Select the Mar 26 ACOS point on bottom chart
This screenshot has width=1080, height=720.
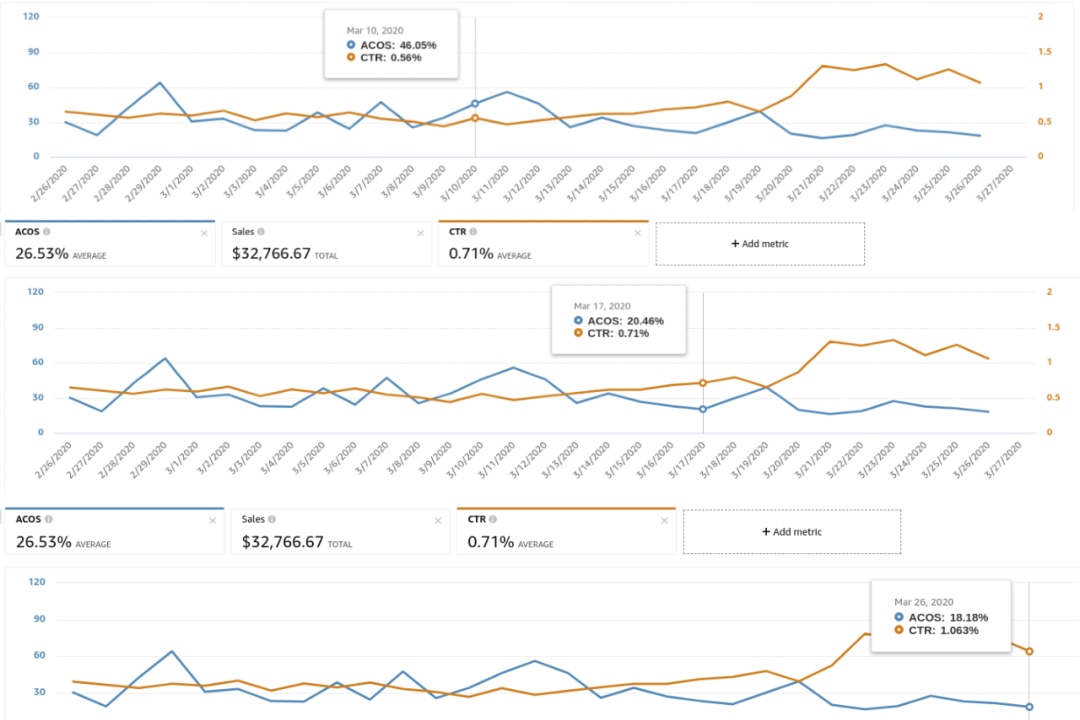1029,707
